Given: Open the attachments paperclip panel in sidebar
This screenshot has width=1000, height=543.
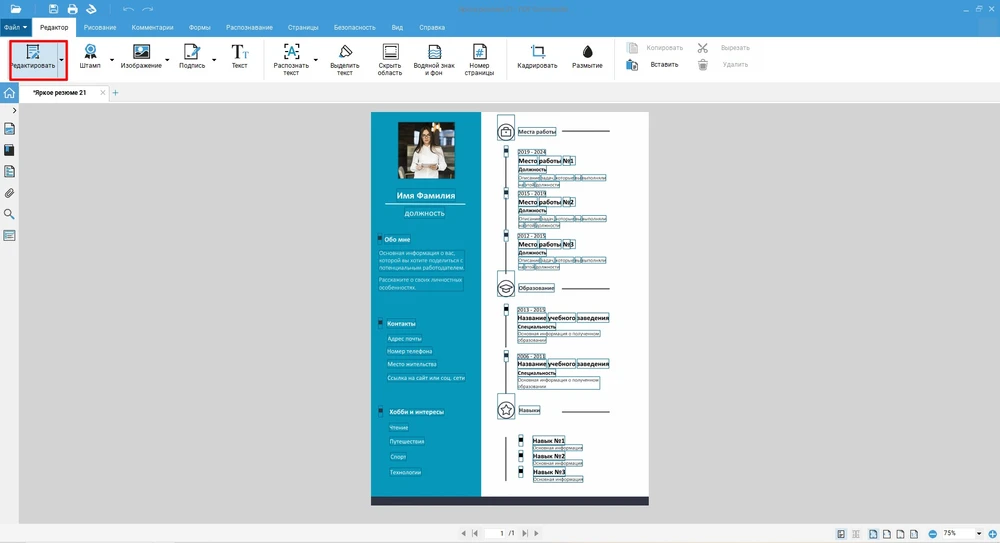Looking at the screenshot, I should [x=9, y=193].
